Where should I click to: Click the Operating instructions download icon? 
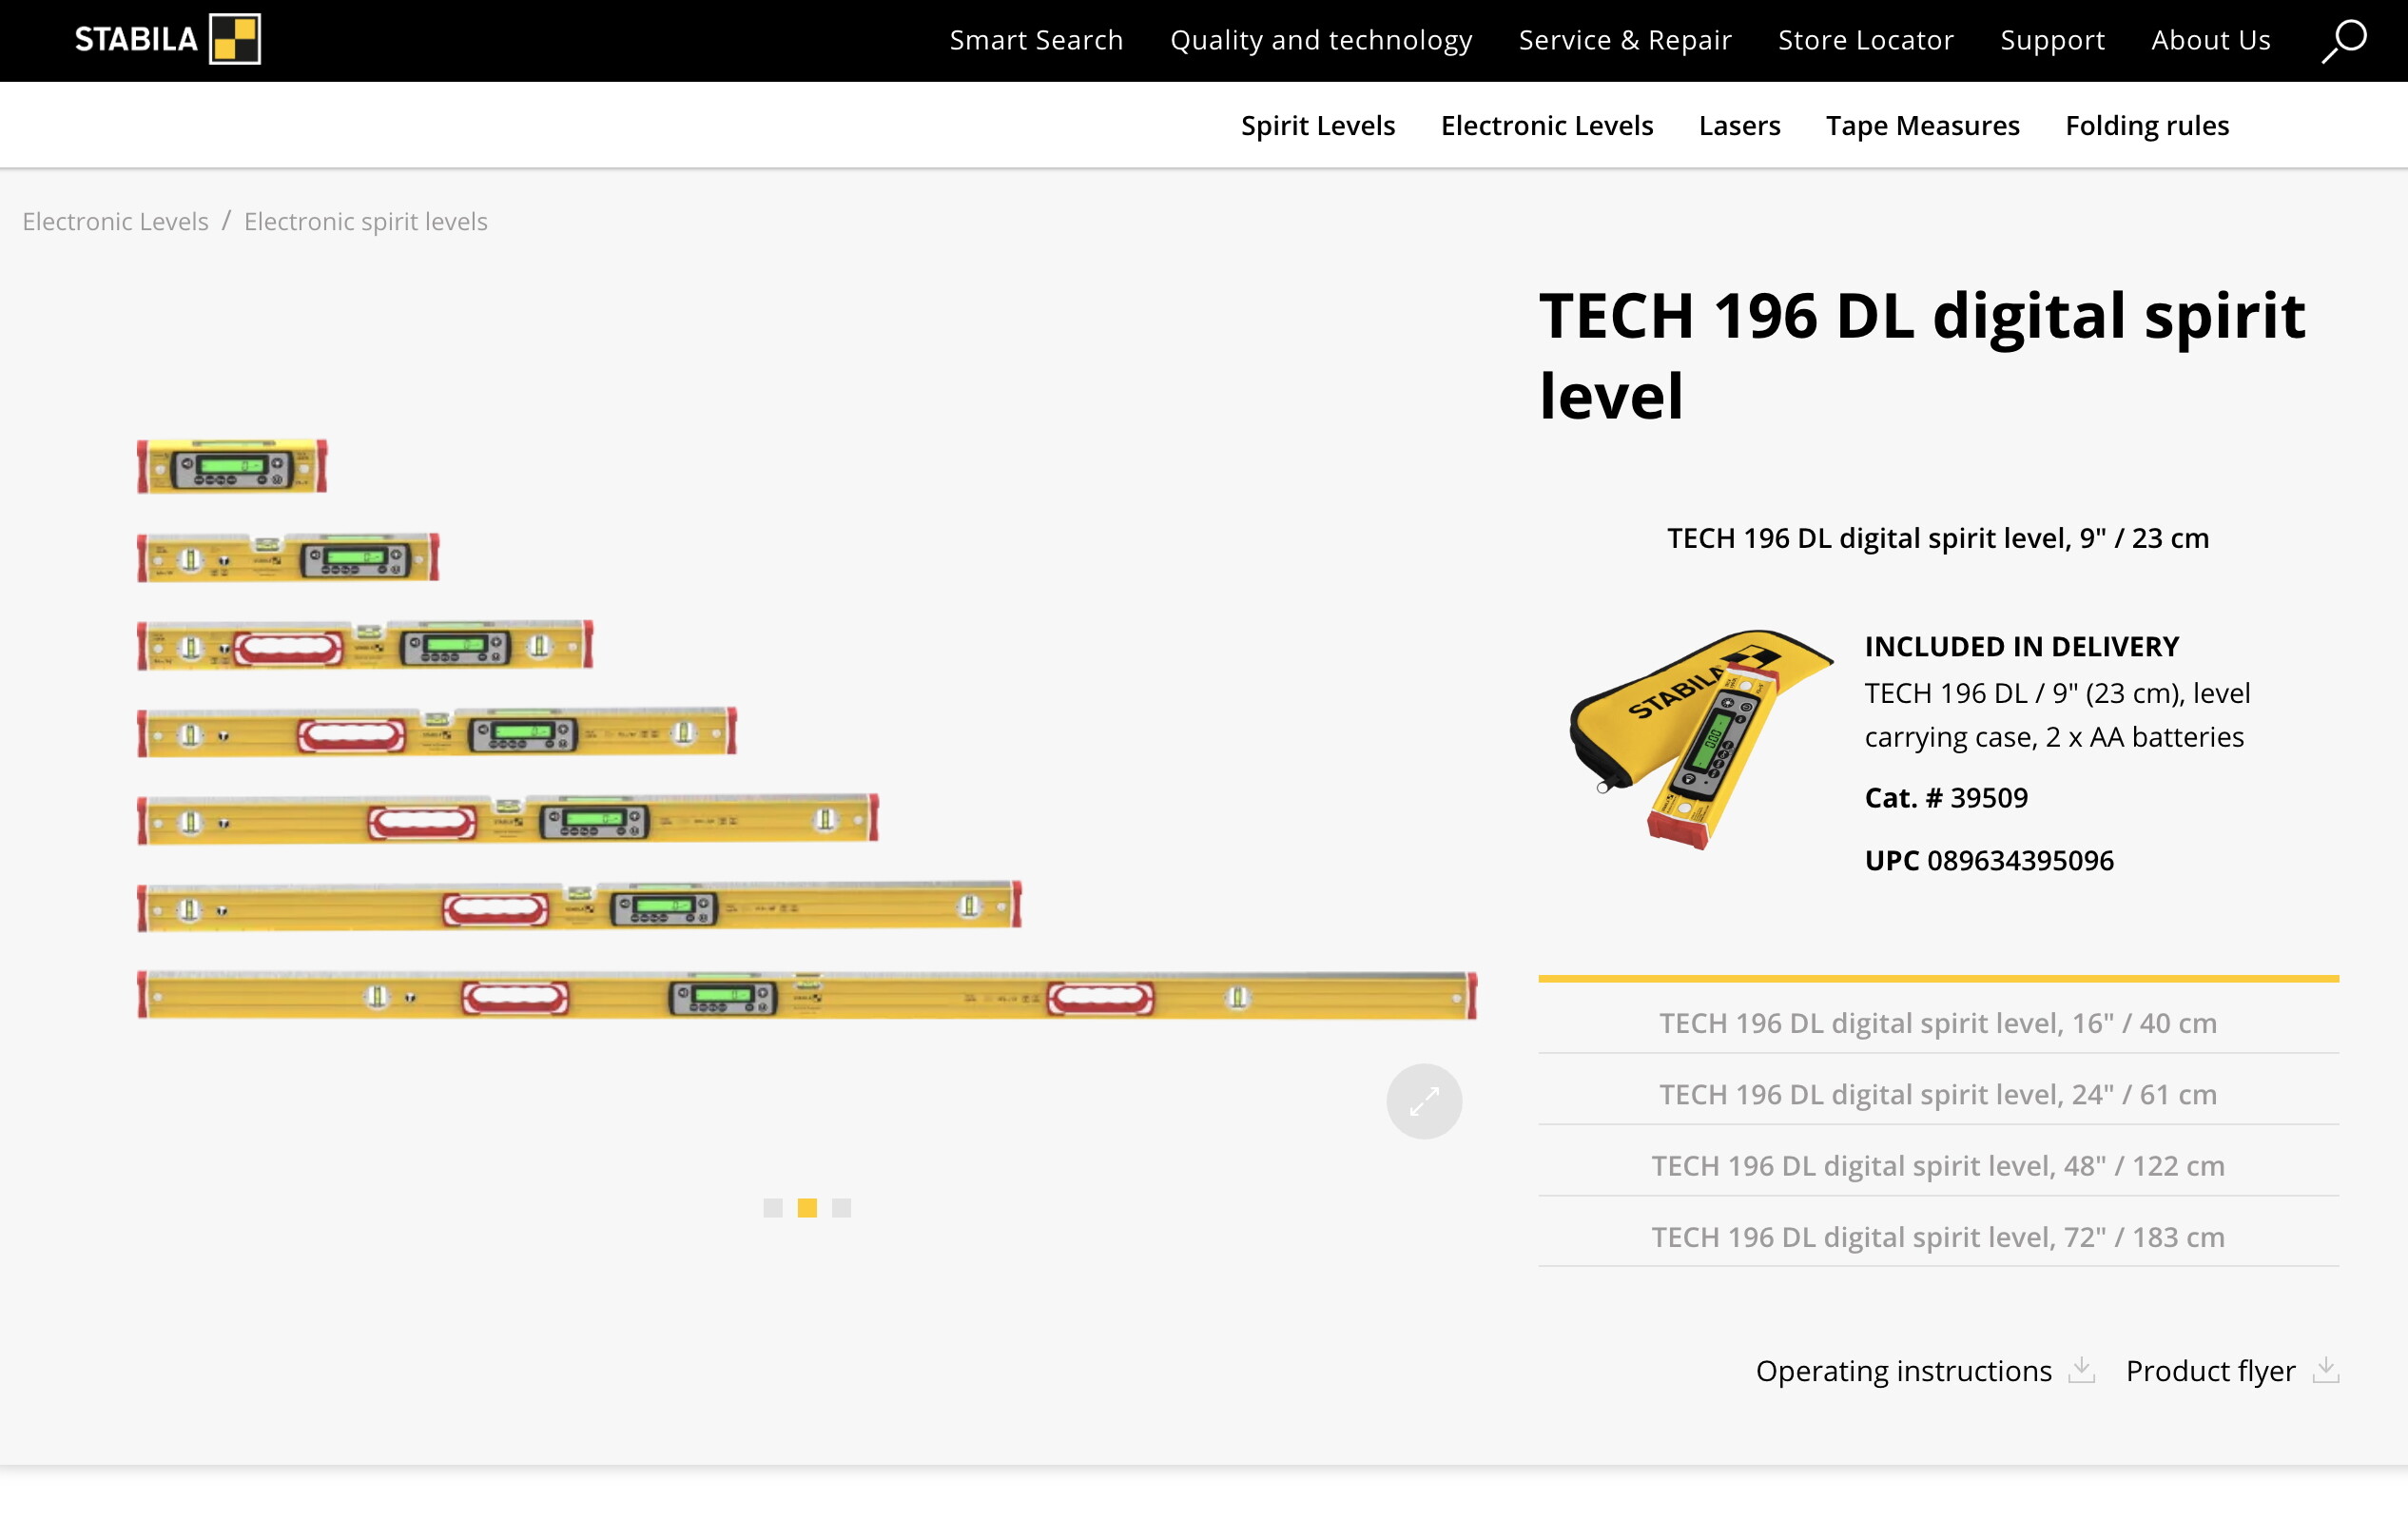[2081, 1369]
